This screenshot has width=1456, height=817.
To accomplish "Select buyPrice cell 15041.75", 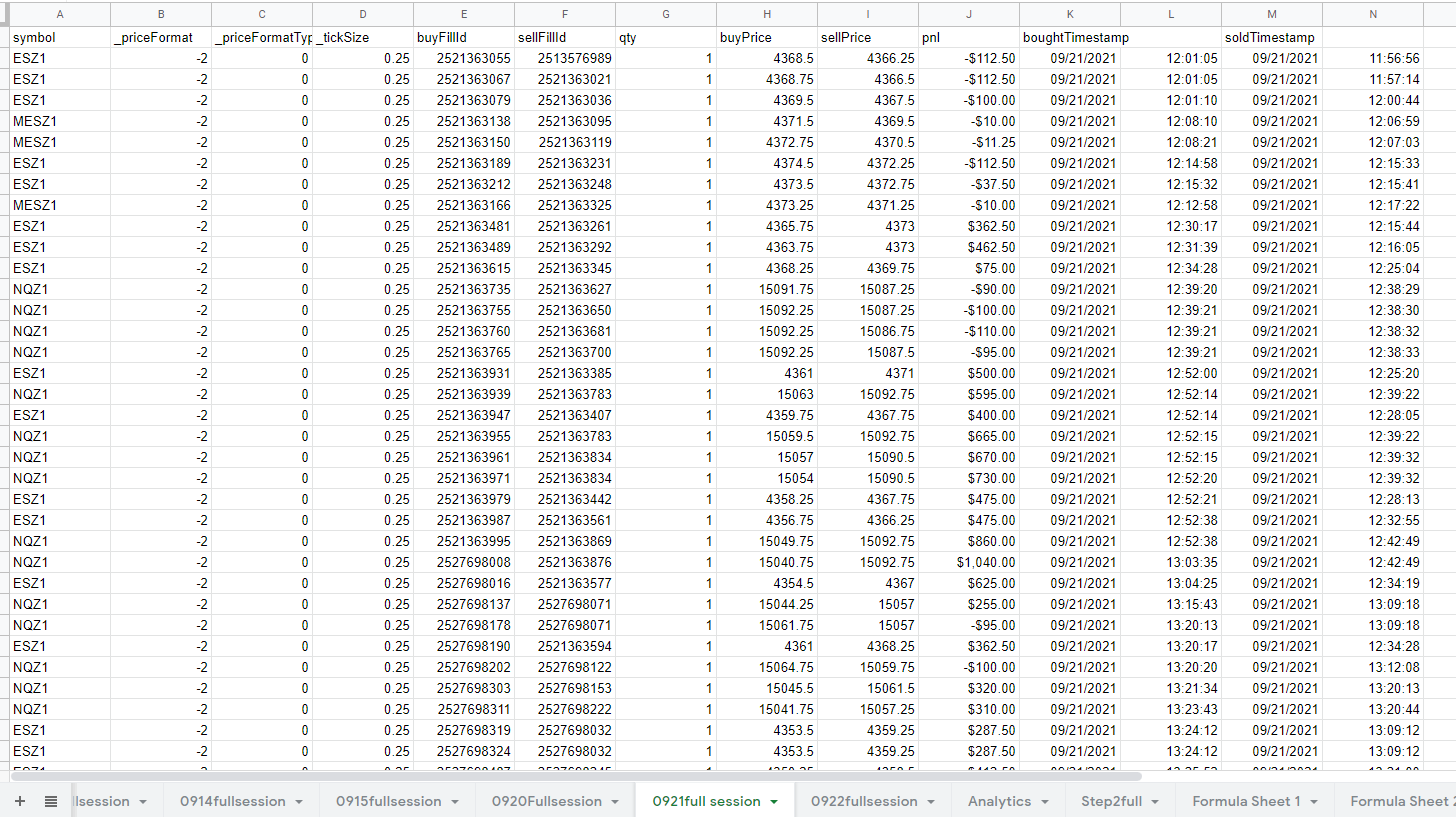I will tap(767, 709).
